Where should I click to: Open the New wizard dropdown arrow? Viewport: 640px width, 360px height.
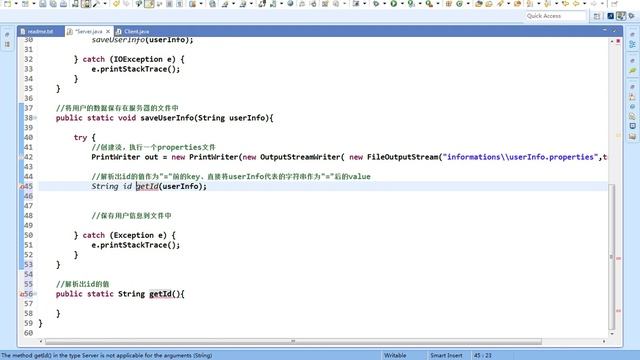16,4
